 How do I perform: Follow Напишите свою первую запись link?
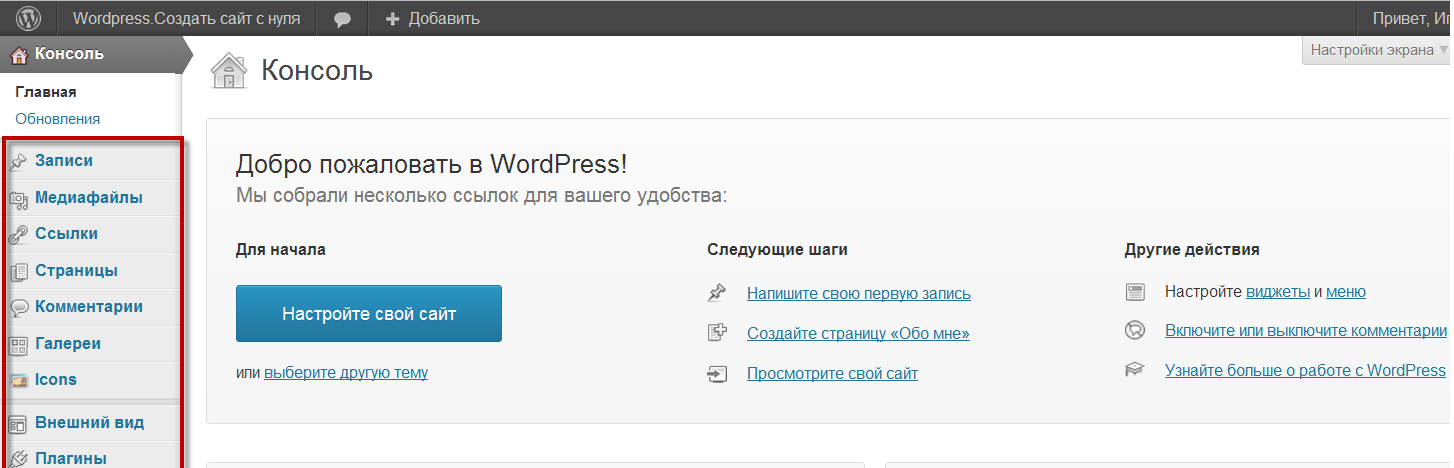click(x=859, y=293)
